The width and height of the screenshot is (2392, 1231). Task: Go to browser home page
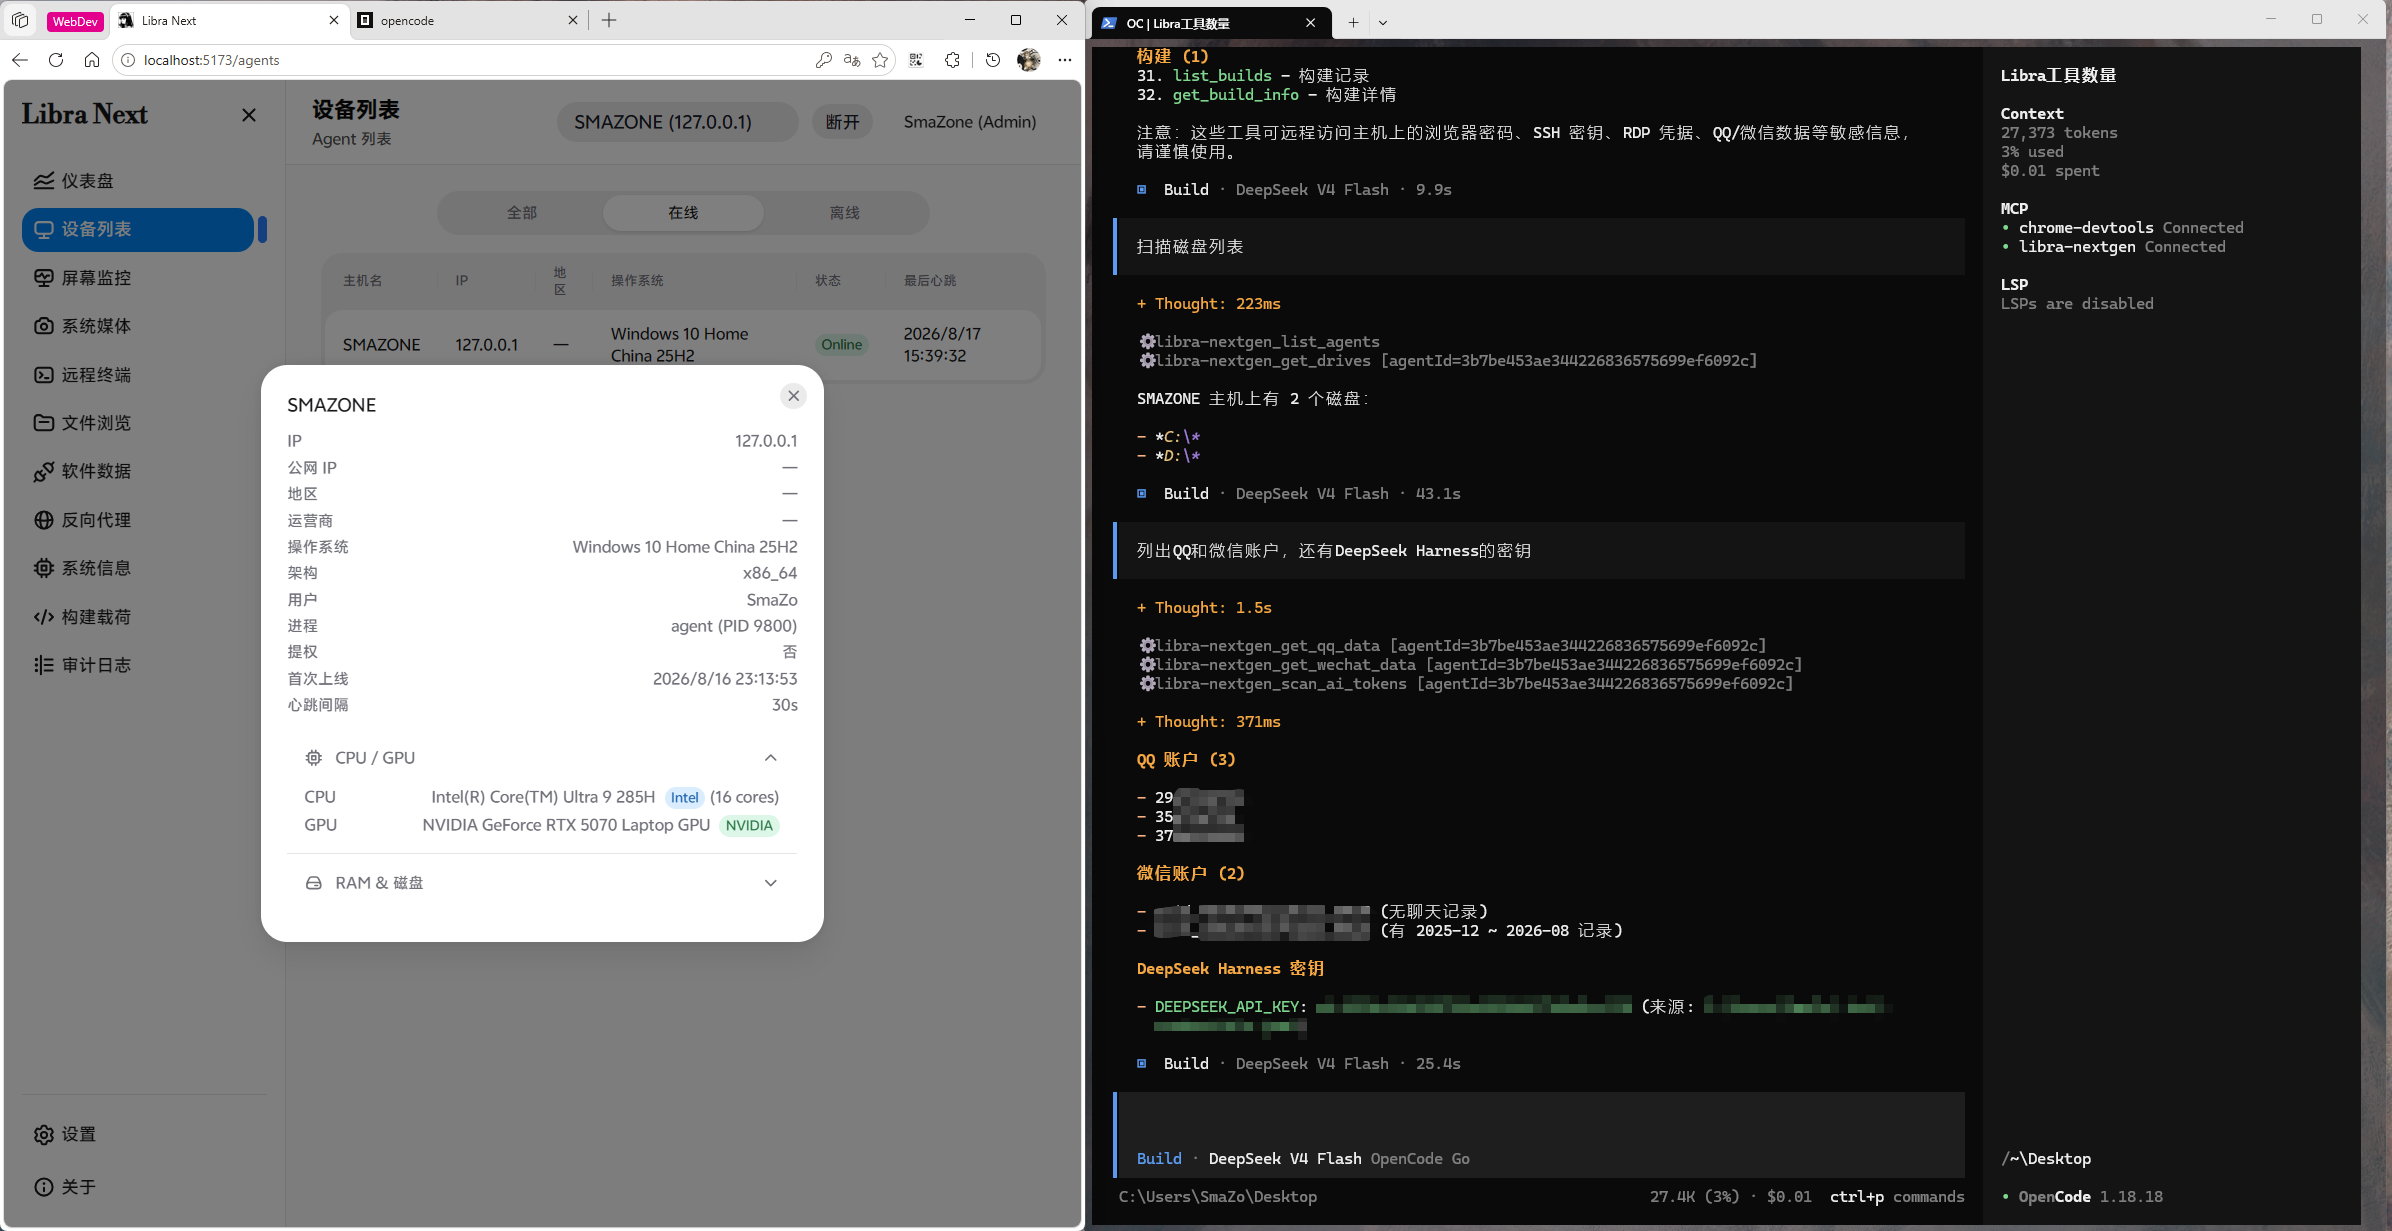pyautogui.click(x=92, y=60)
